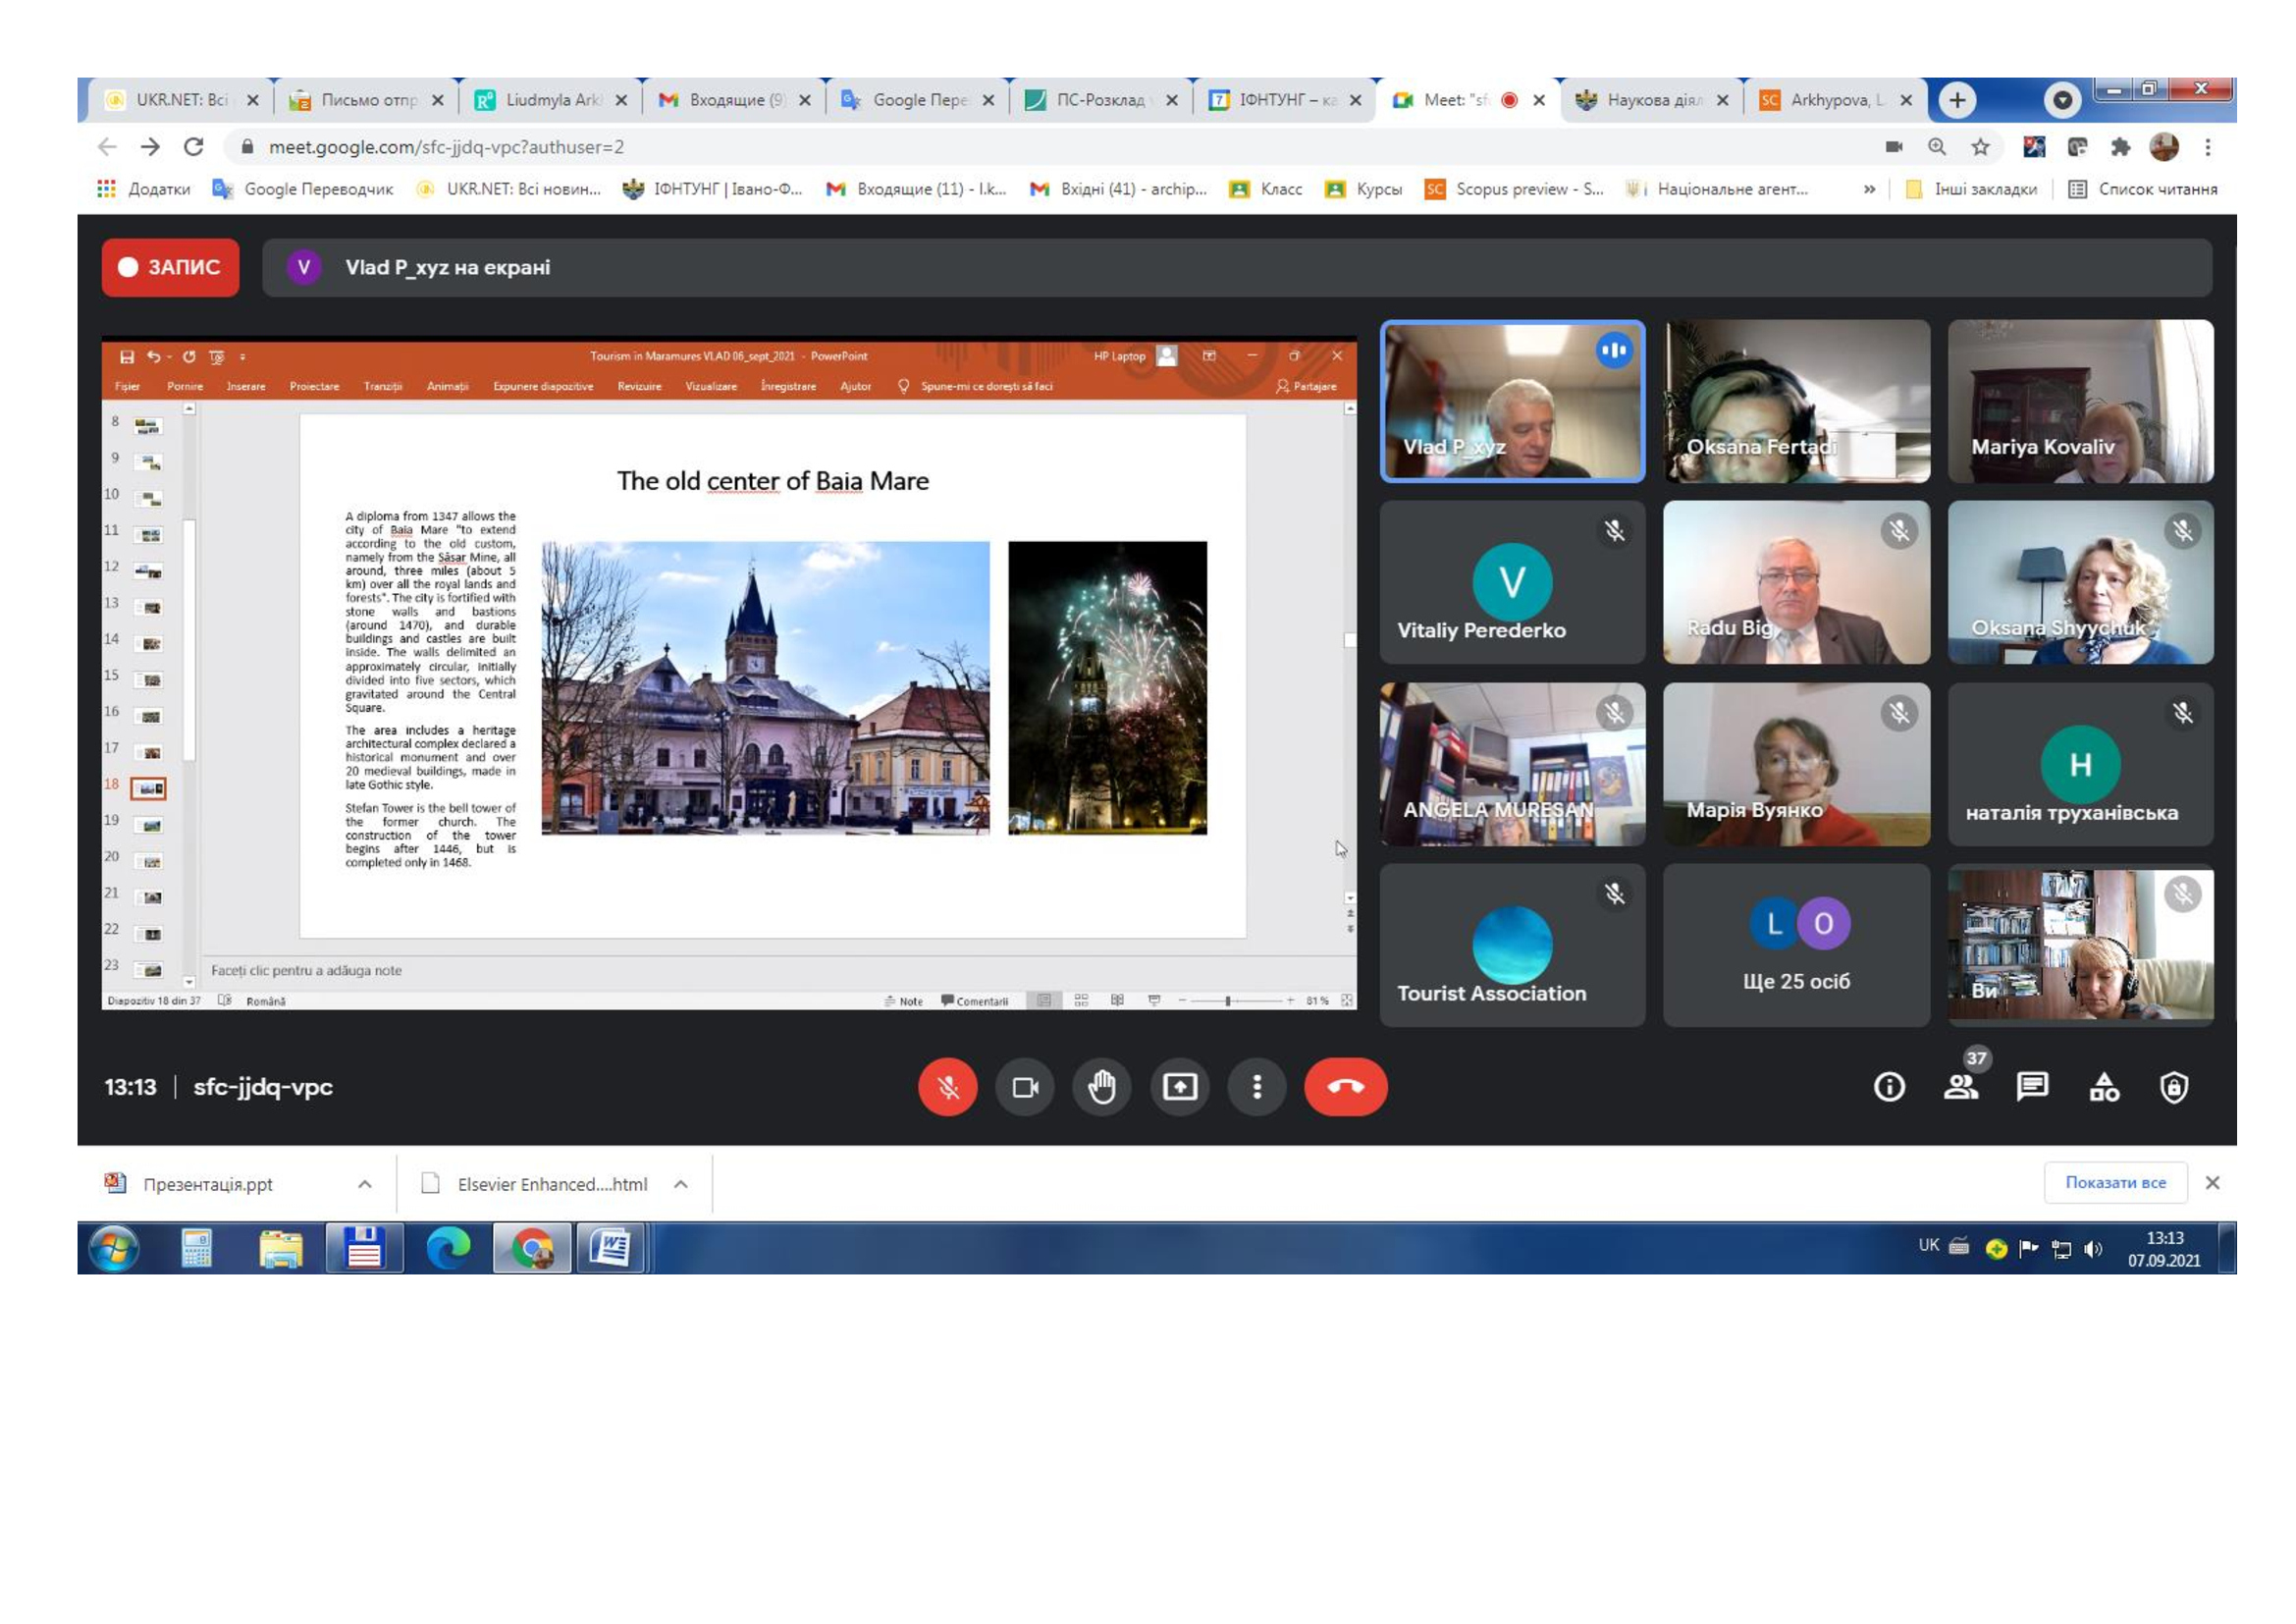
Task: Switch to ІФНТУНГ browser tab
Action: pos(1283,100)
